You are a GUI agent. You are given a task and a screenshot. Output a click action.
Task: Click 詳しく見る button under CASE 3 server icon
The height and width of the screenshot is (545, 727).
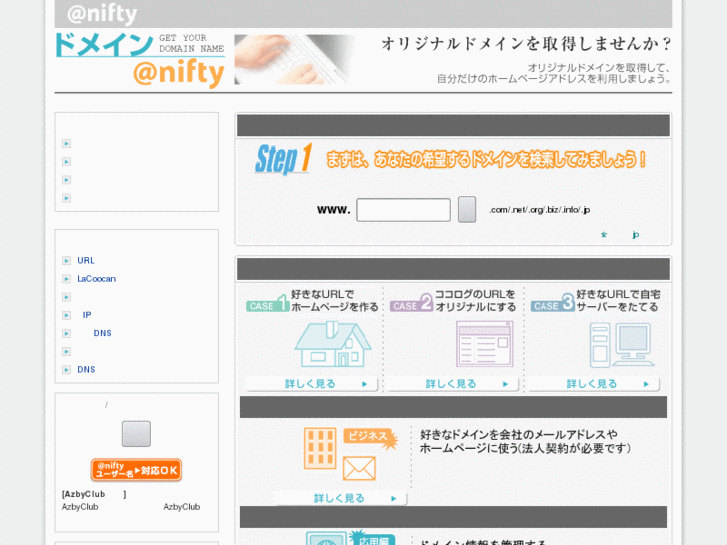coord(593,384)
